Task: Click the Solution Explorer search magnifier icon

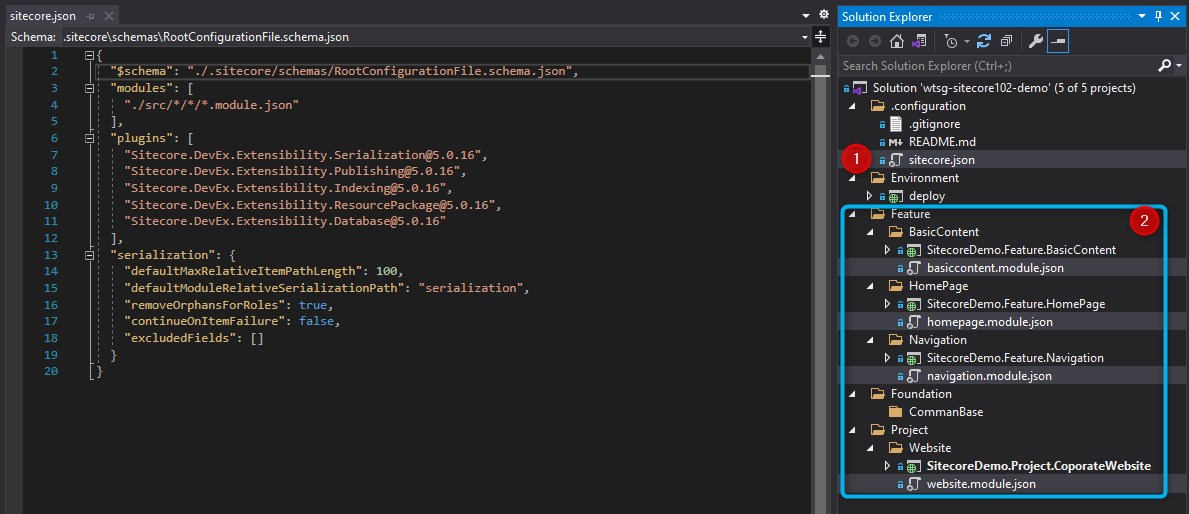Action: point(1165,66)
